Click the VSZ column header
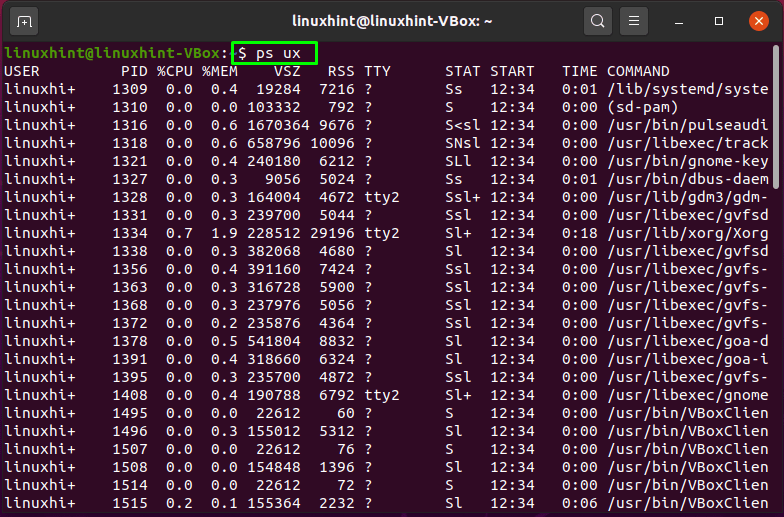This screenshot has width=784, height=517. point(287,72)
